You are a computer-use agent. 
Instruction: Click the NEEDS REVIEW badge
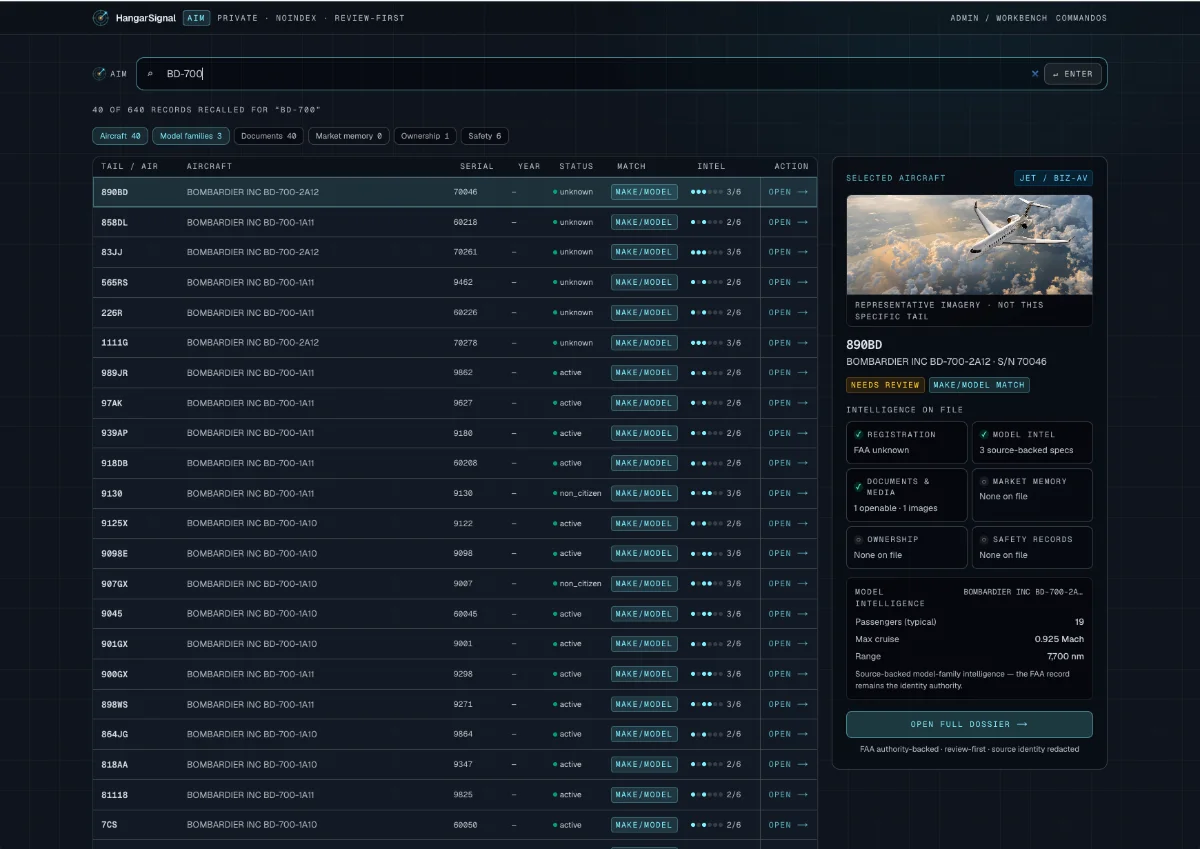pos(885,385)
